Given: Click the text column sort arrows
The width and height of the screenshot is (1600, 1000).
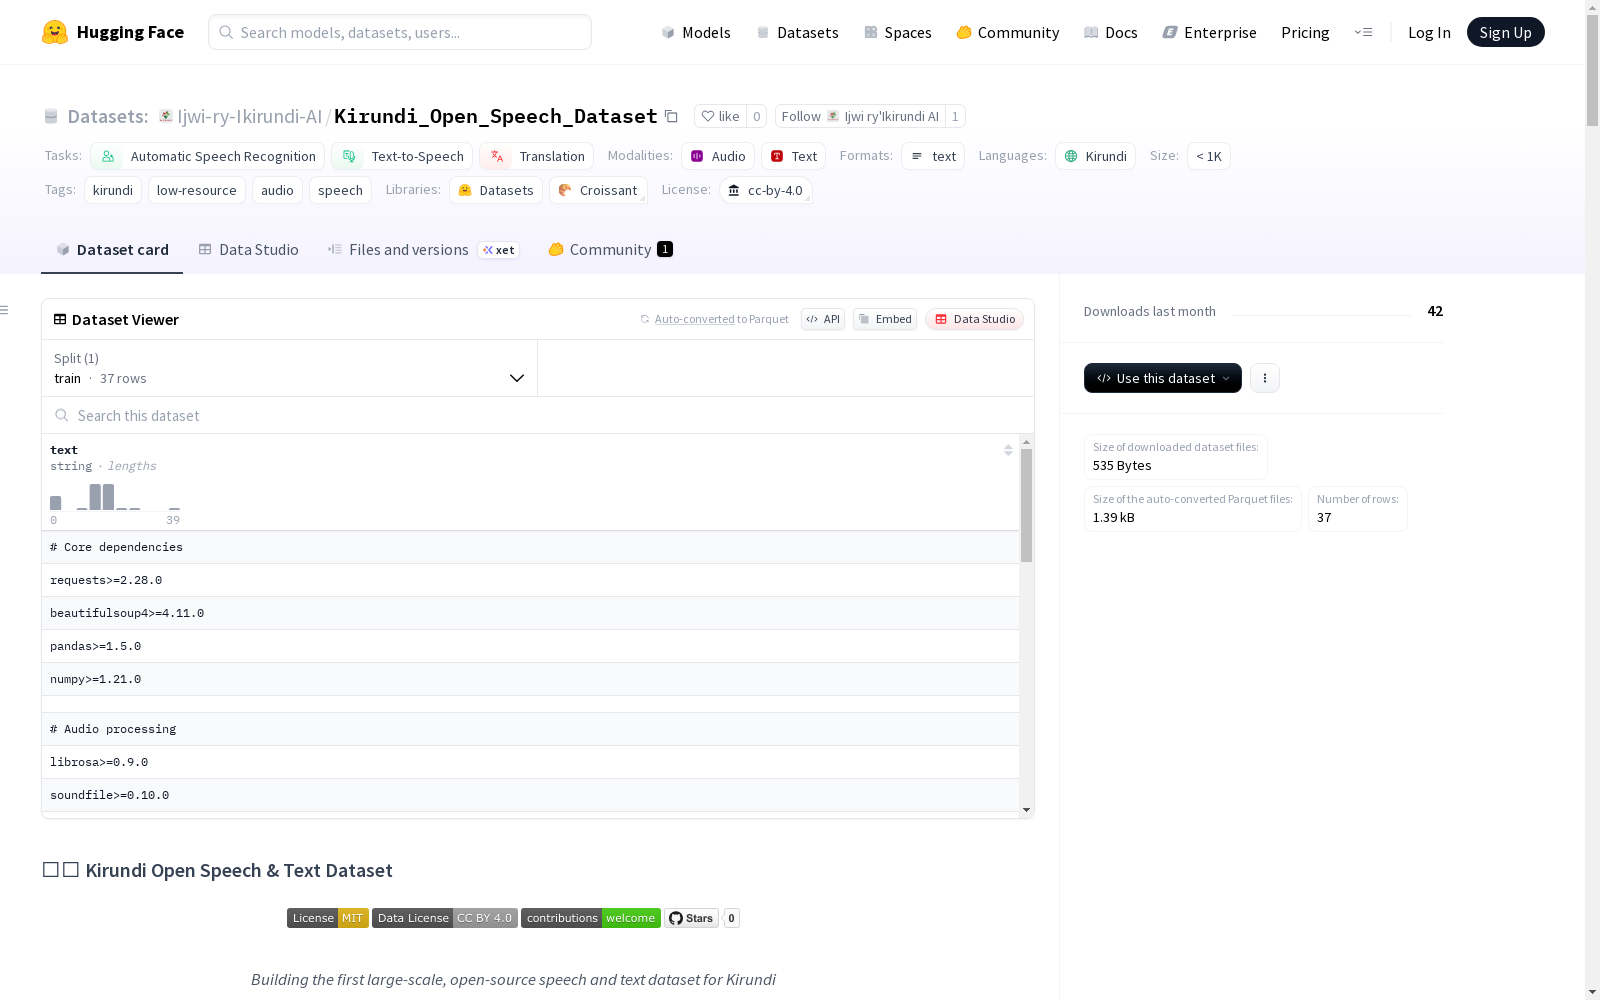Looking at the screenshot, I should coord(1008,450).
